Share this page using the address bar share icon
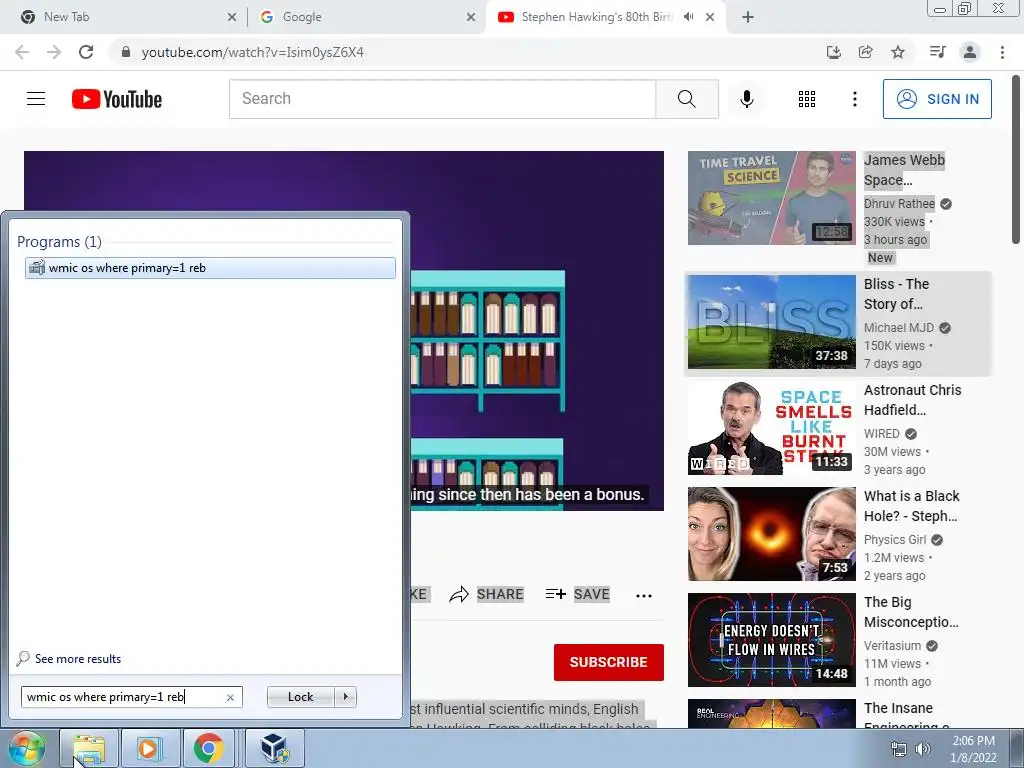This screenshot has width=1024, height=768. tap(865, 52)
